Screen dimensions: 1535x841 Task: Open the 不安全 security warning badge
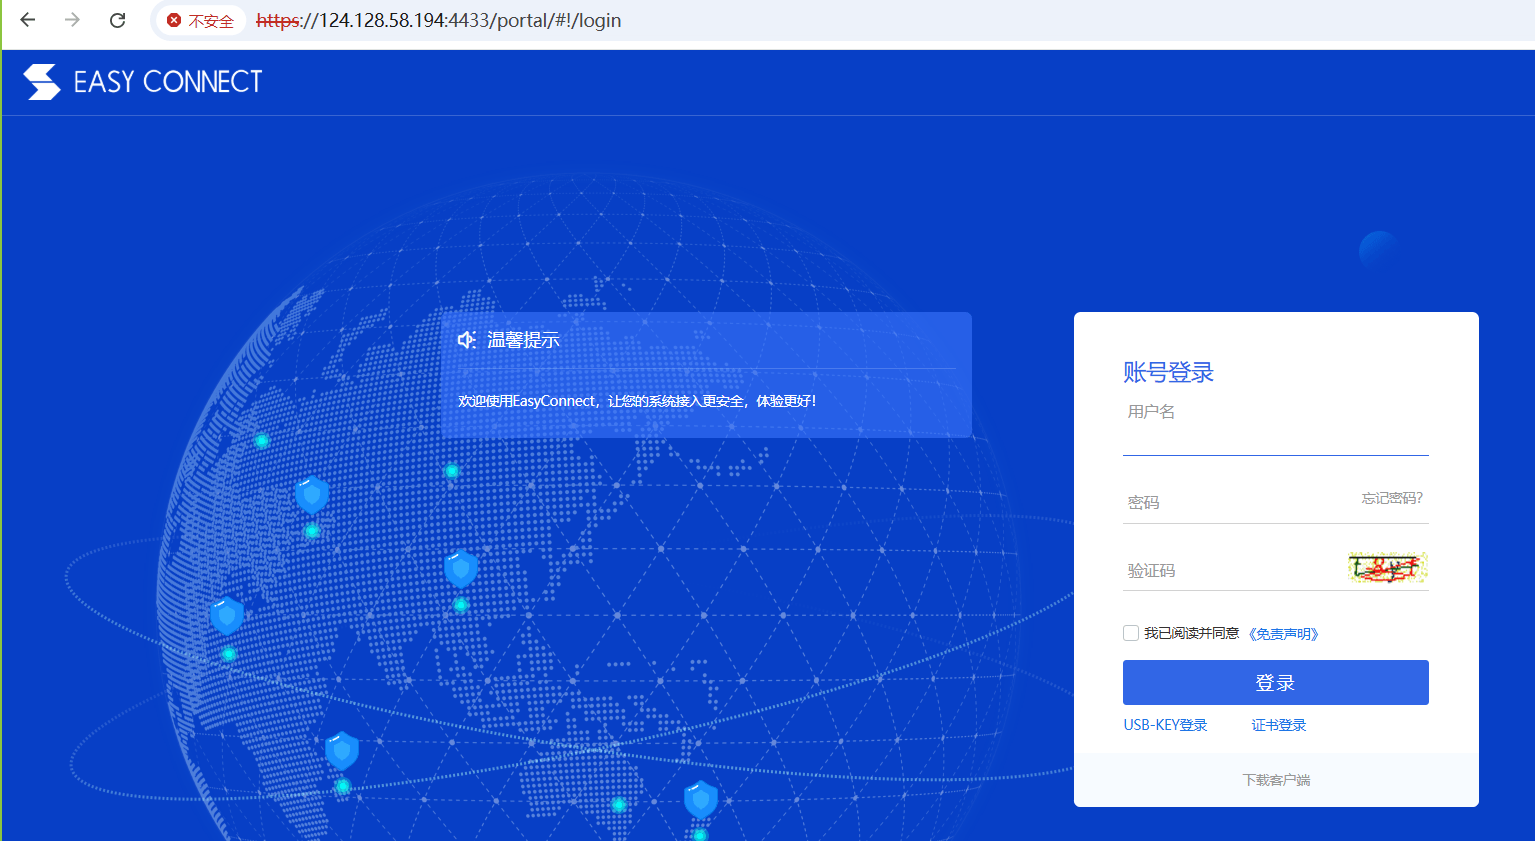click(x=200, y=20)
